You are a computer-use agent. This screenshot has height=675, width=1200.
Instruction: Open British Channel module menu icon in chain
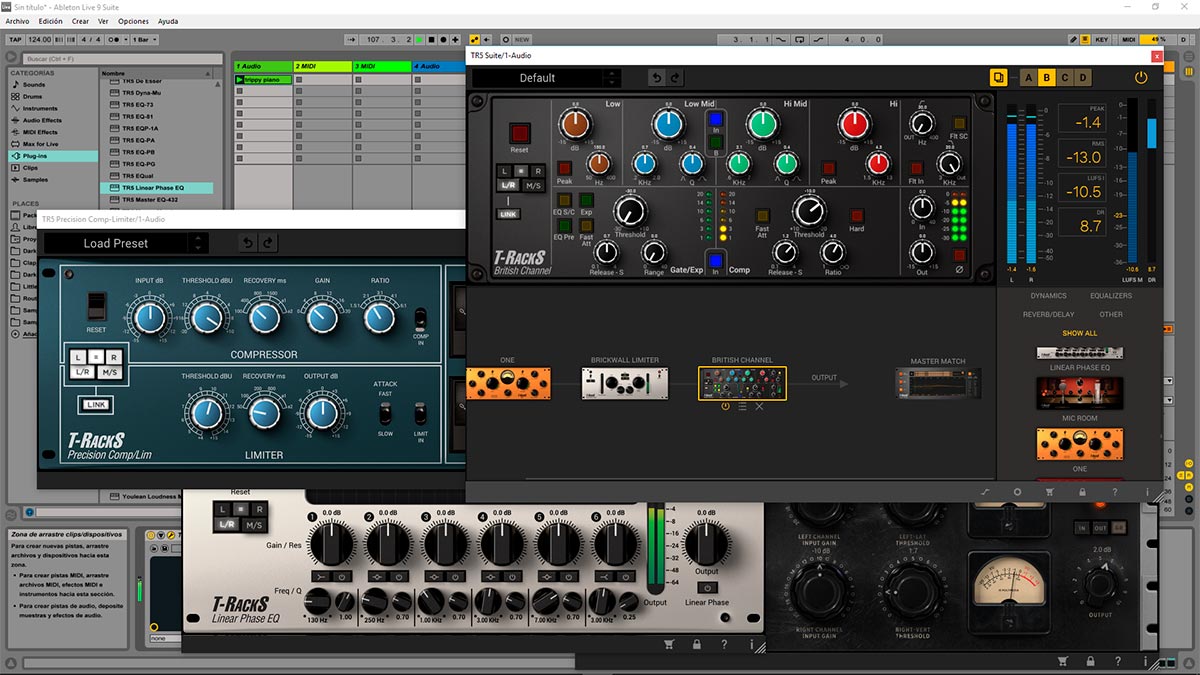tap(742, 406)
